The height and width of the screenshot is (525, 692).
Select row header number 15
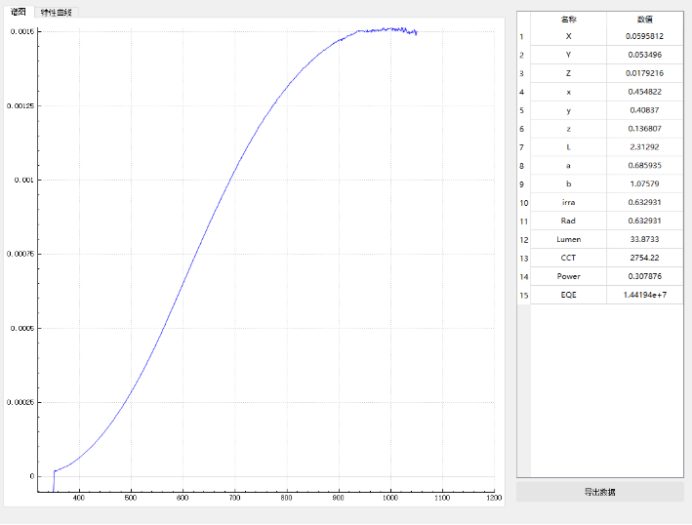pyautogui.click(x=522, y=294)
